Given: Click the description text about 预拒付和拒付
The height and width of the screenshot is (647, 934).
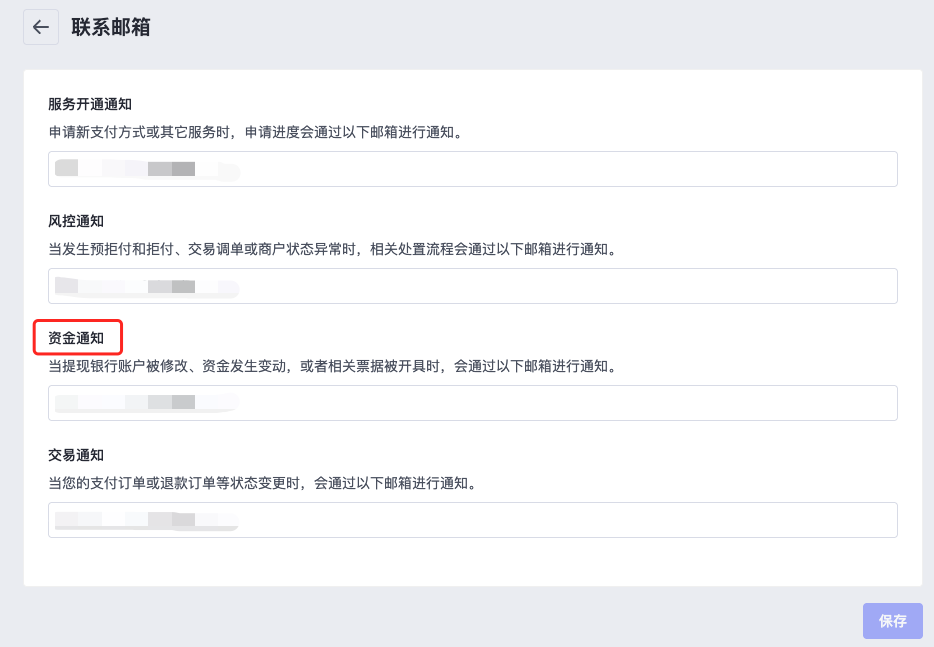Looking at the screenshot, I should tap(332, 249).
